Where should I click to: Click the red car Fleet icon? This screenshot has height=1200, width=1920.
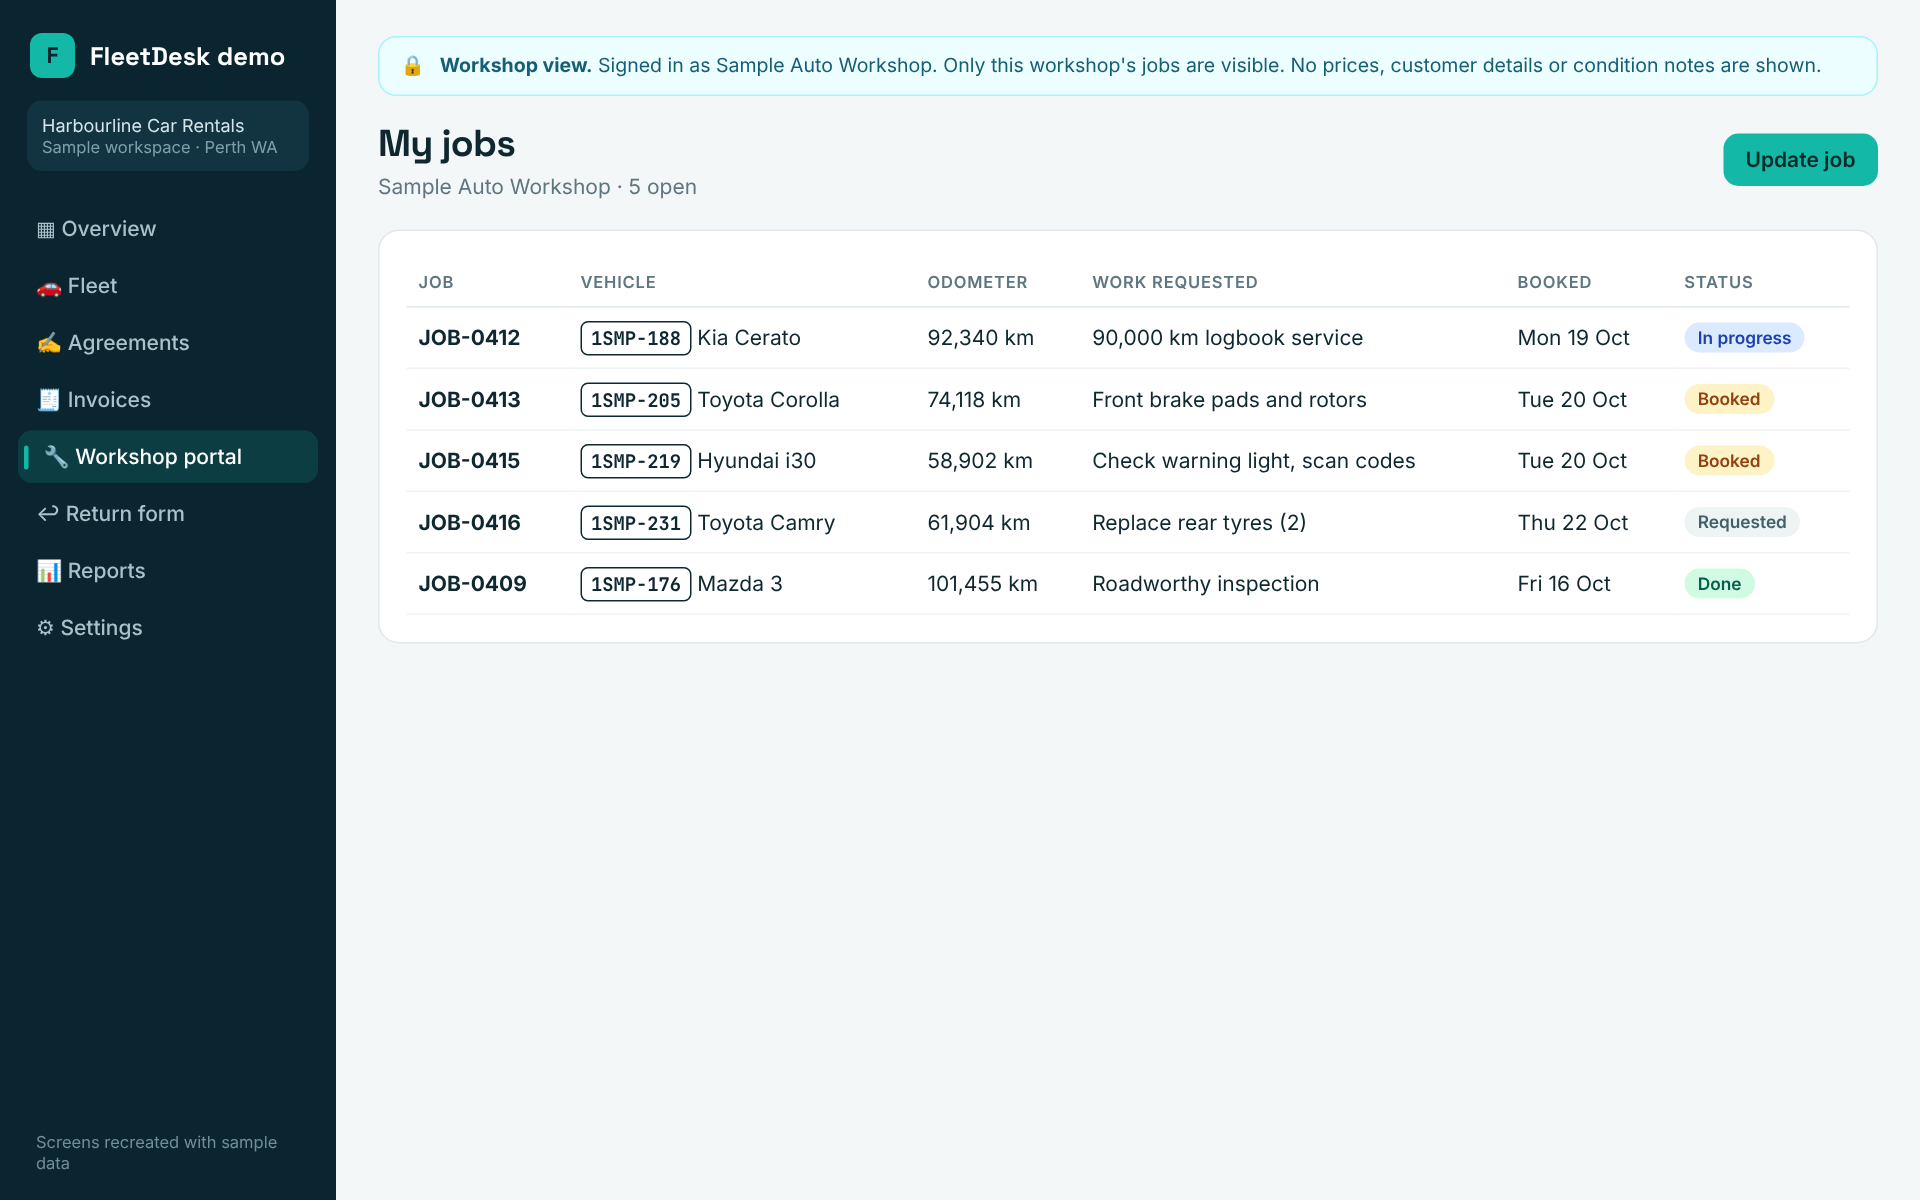(x=49, y=287)
